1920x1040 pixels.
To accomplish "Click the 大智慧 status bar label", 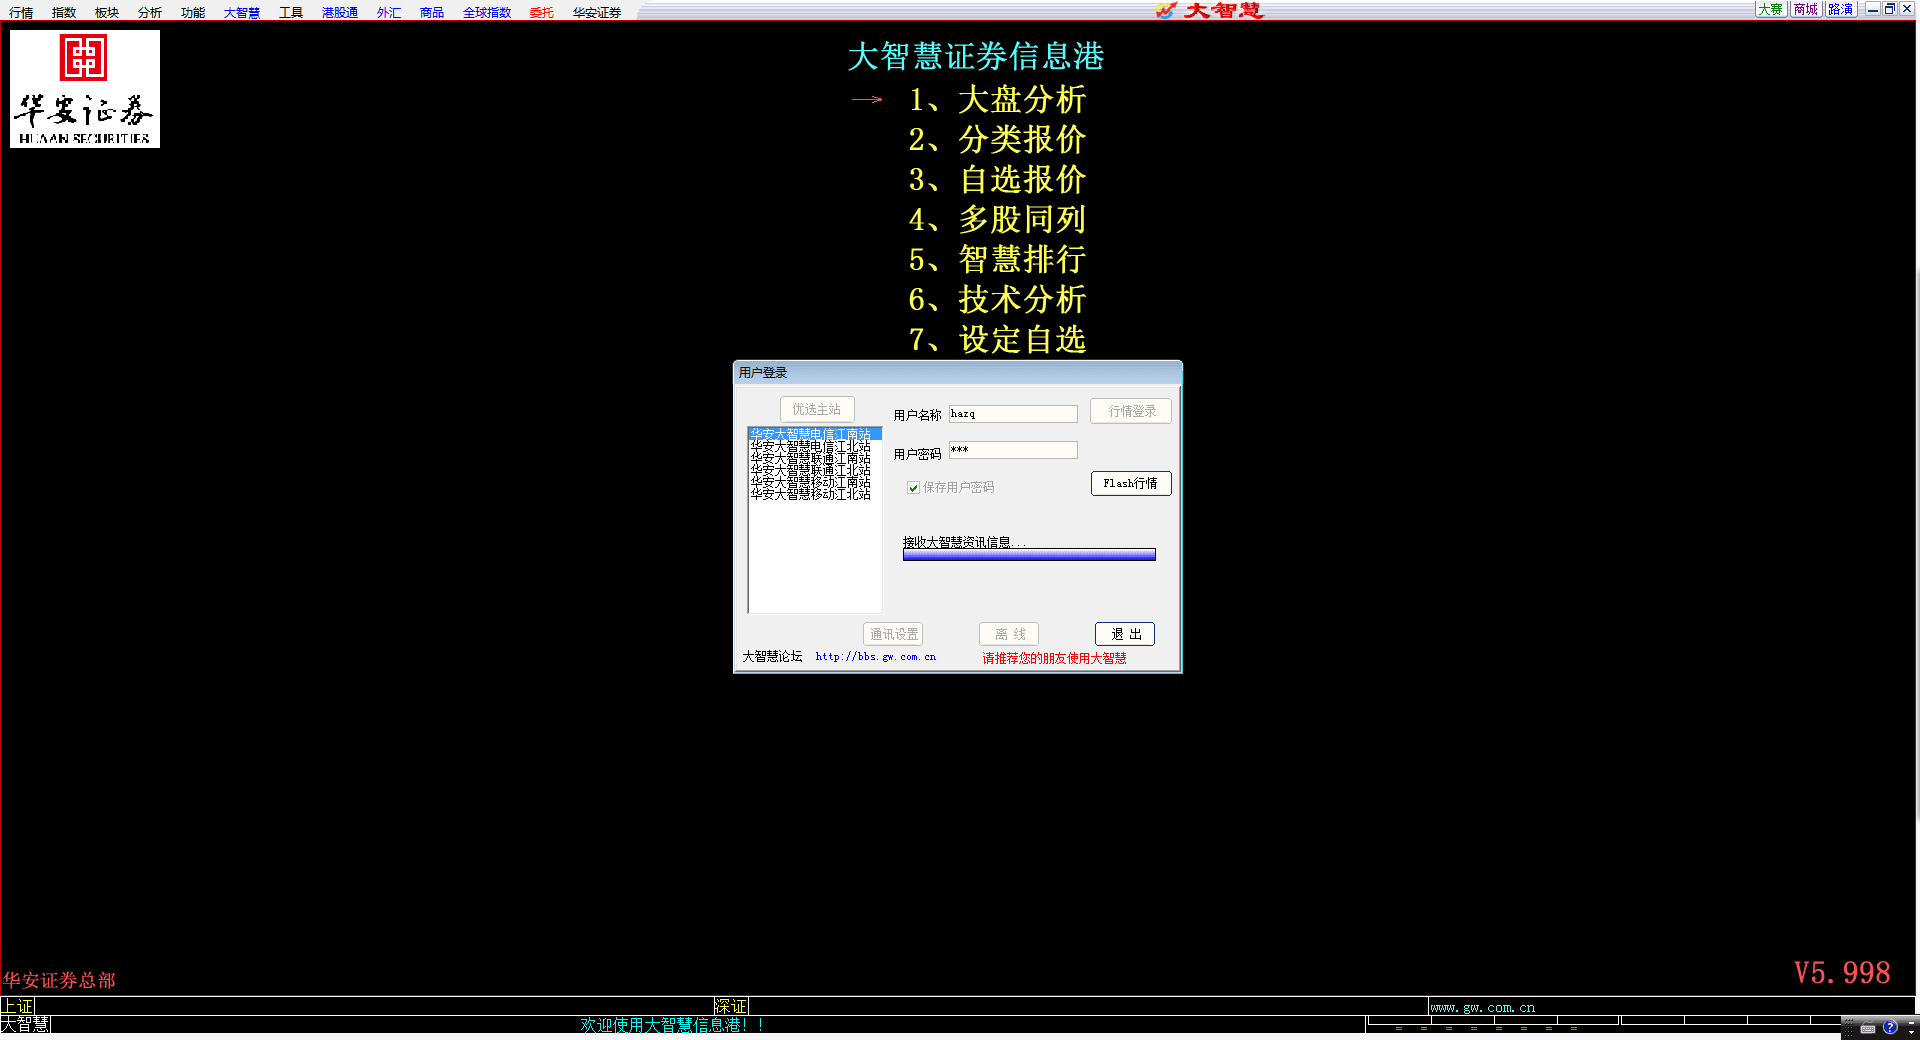I will [x=25, y=1024].
